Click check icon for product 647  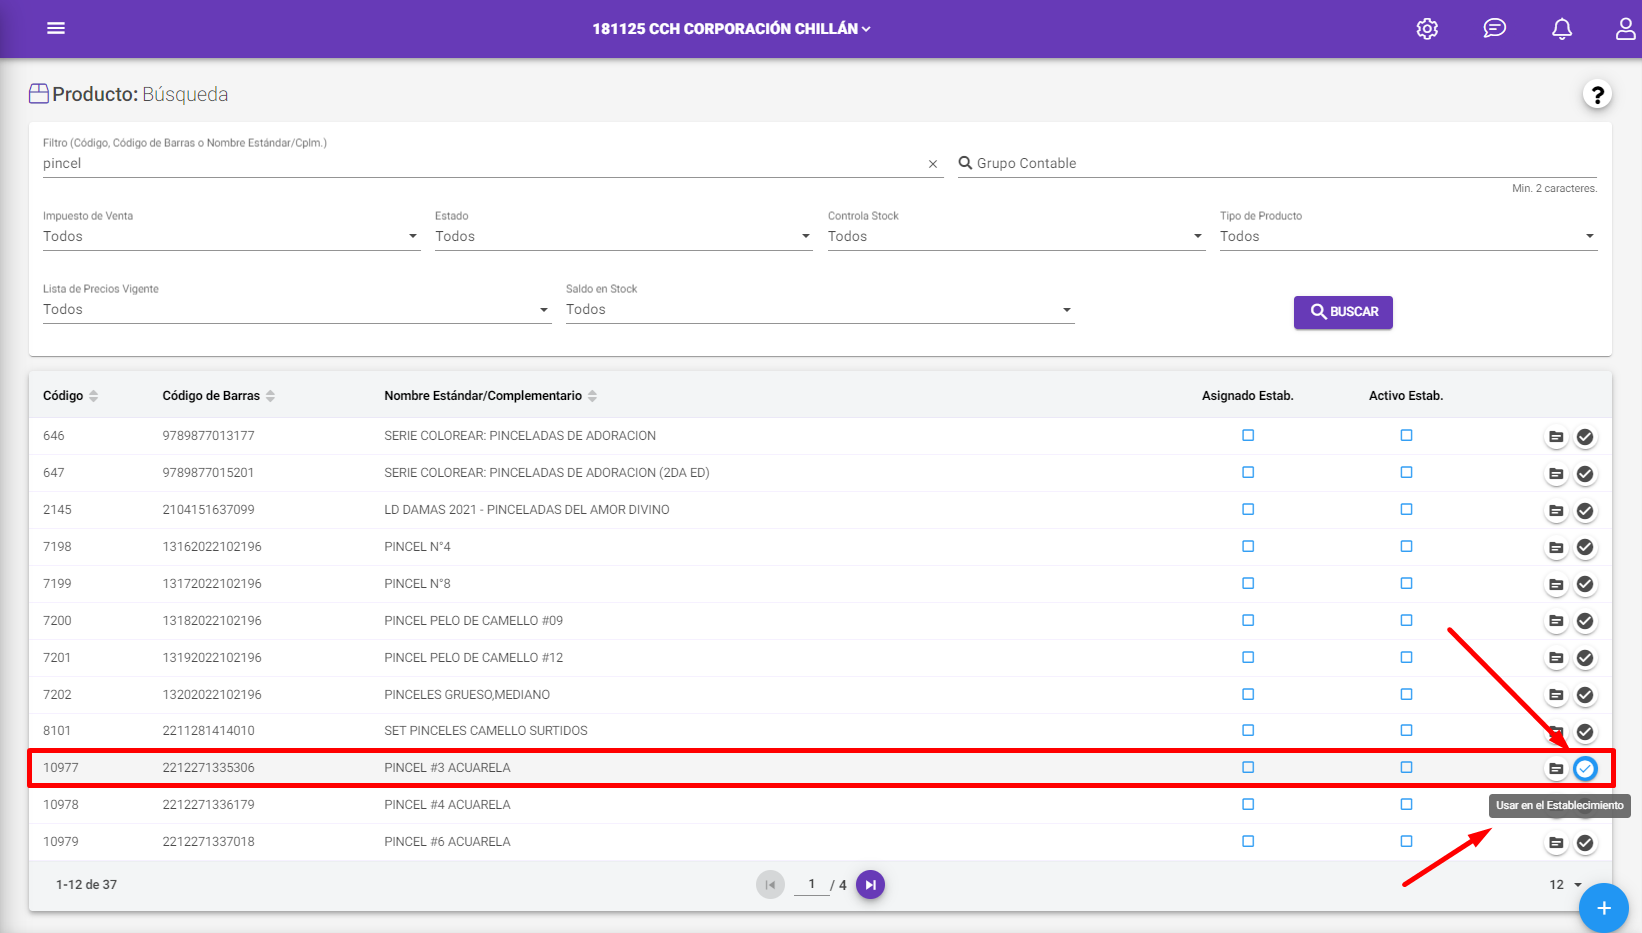1585,474
